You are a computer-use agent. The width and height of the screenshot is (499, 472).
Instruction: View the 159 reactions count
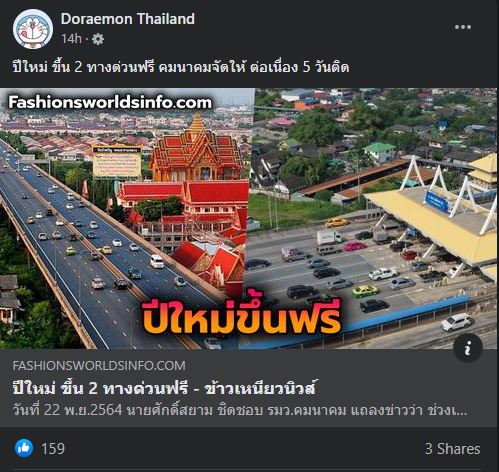53,449
